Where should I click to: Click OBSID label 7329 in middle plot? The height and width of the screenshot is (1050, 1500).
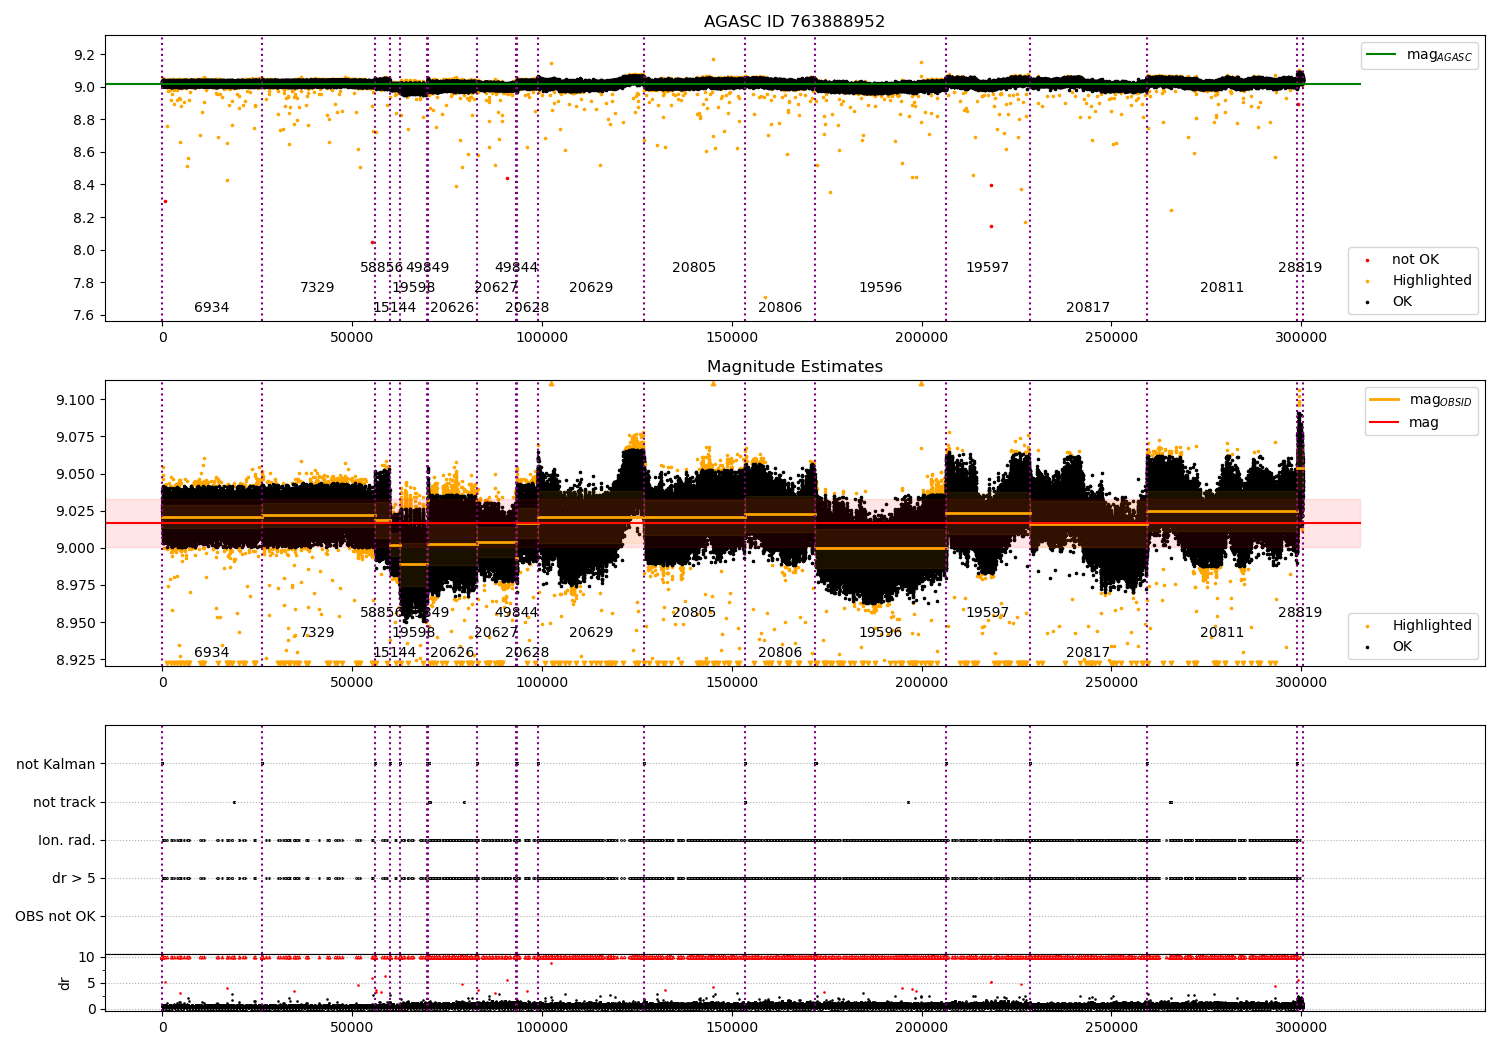(x=317, y=633)
